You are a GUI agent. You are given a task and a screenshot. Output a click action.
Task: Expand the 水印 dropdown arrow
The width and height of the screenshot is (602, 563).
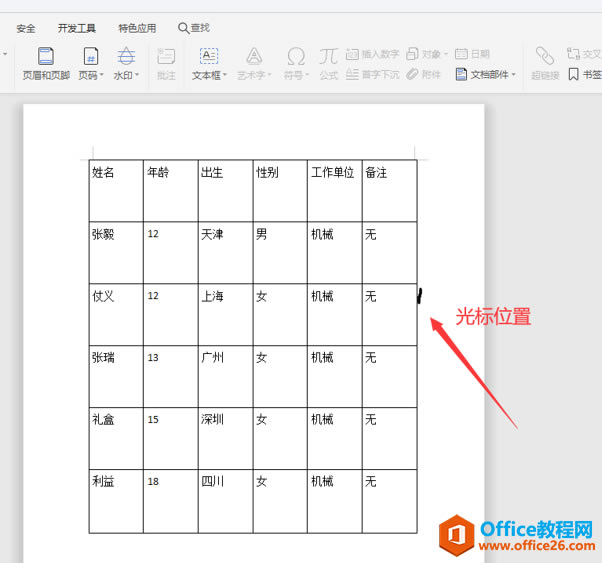coord(137,75)
